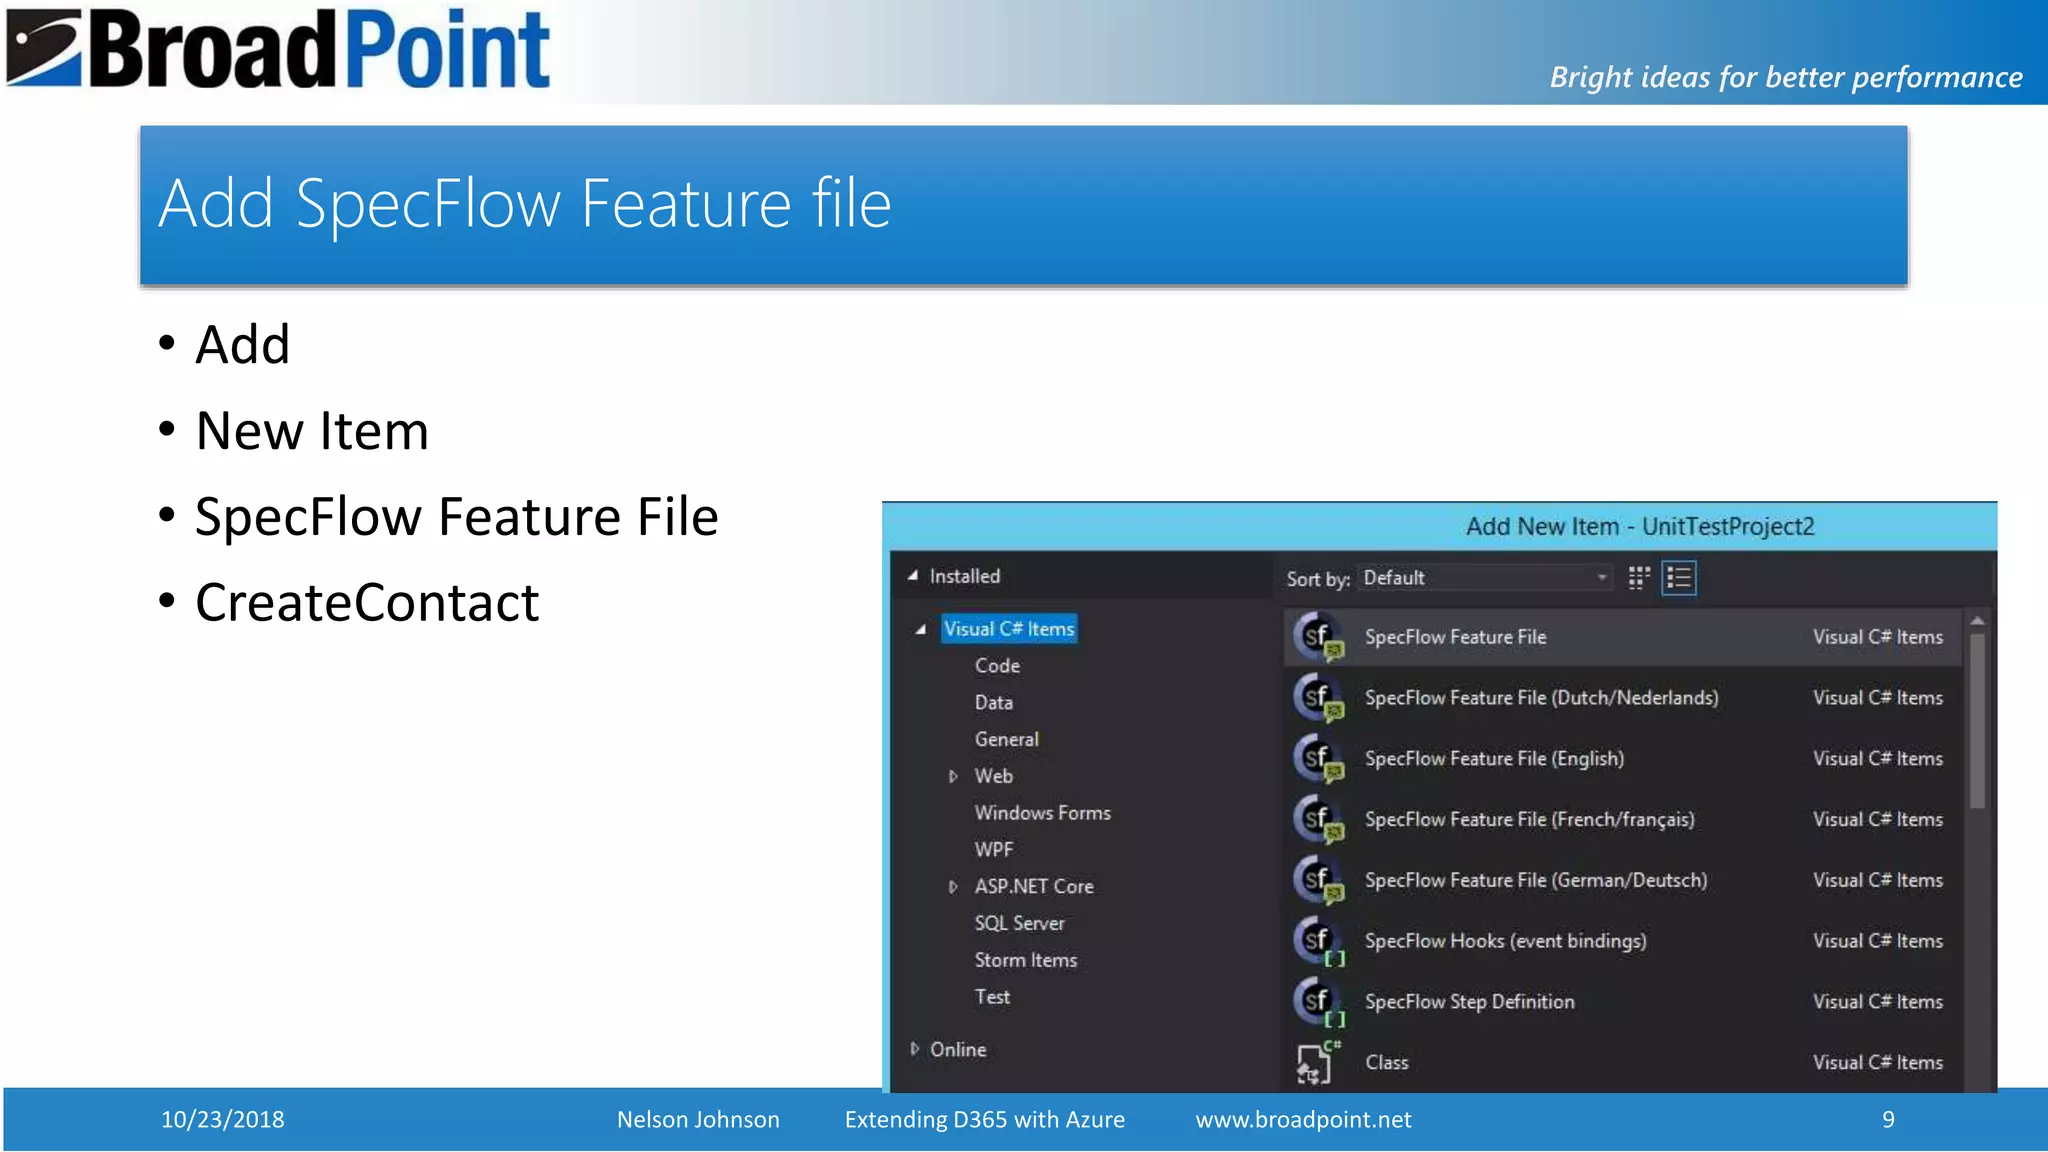Select the Web category label
This screenshot has height=1152, width=2048.
click(994, 776)
